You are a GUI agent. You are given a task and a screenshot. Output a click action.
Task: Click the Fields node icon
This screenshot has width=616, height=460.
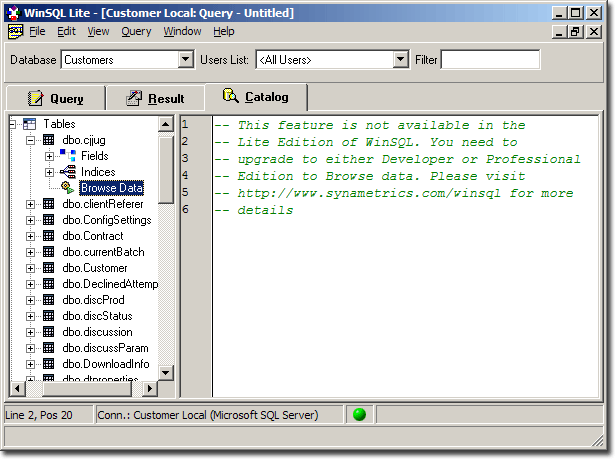tap(68, 156)
